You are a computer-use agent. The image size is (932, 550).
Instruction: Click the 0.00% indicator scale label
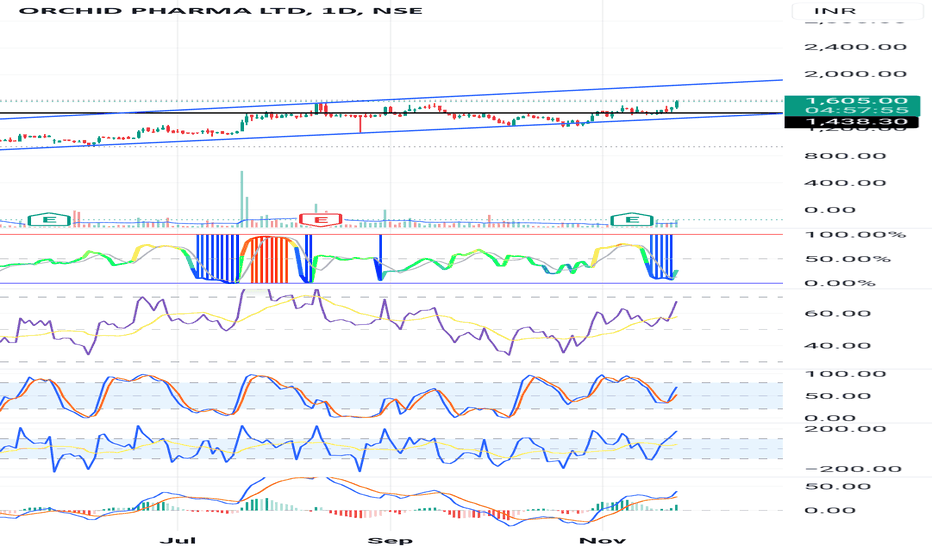pos(840,283)
